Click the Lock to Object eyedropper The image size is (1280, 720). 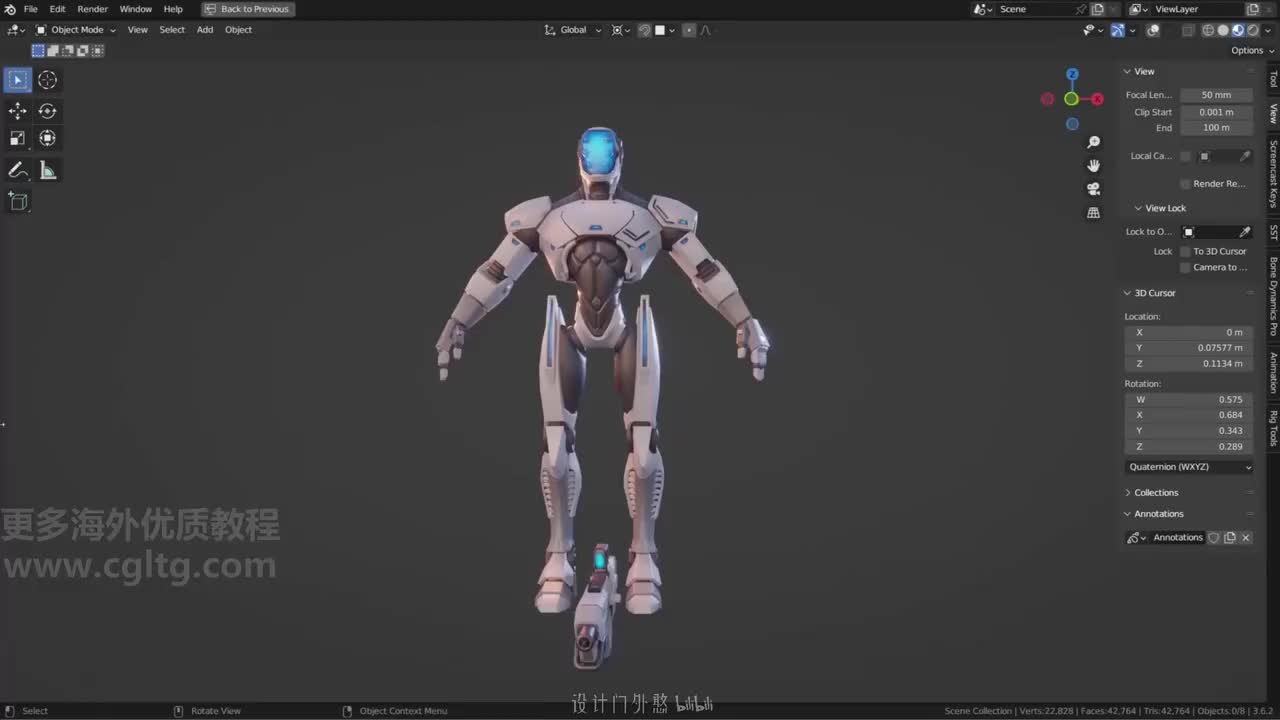[1245, 232]
